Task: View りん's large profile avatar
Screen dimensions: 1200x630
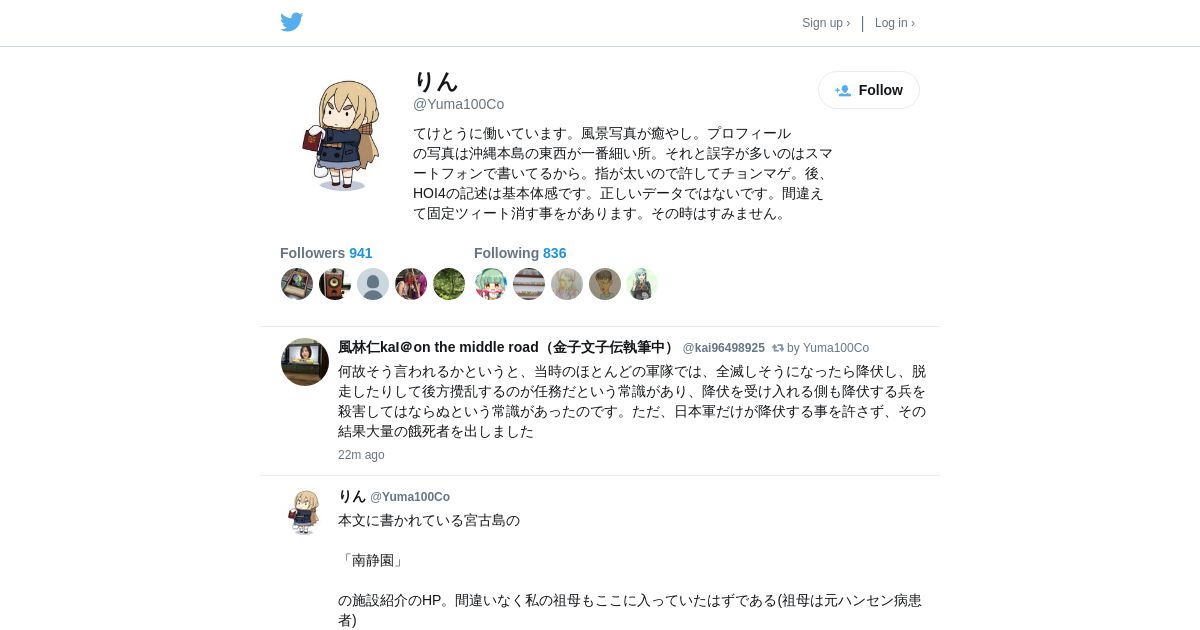Action: [x=340, y=135]
